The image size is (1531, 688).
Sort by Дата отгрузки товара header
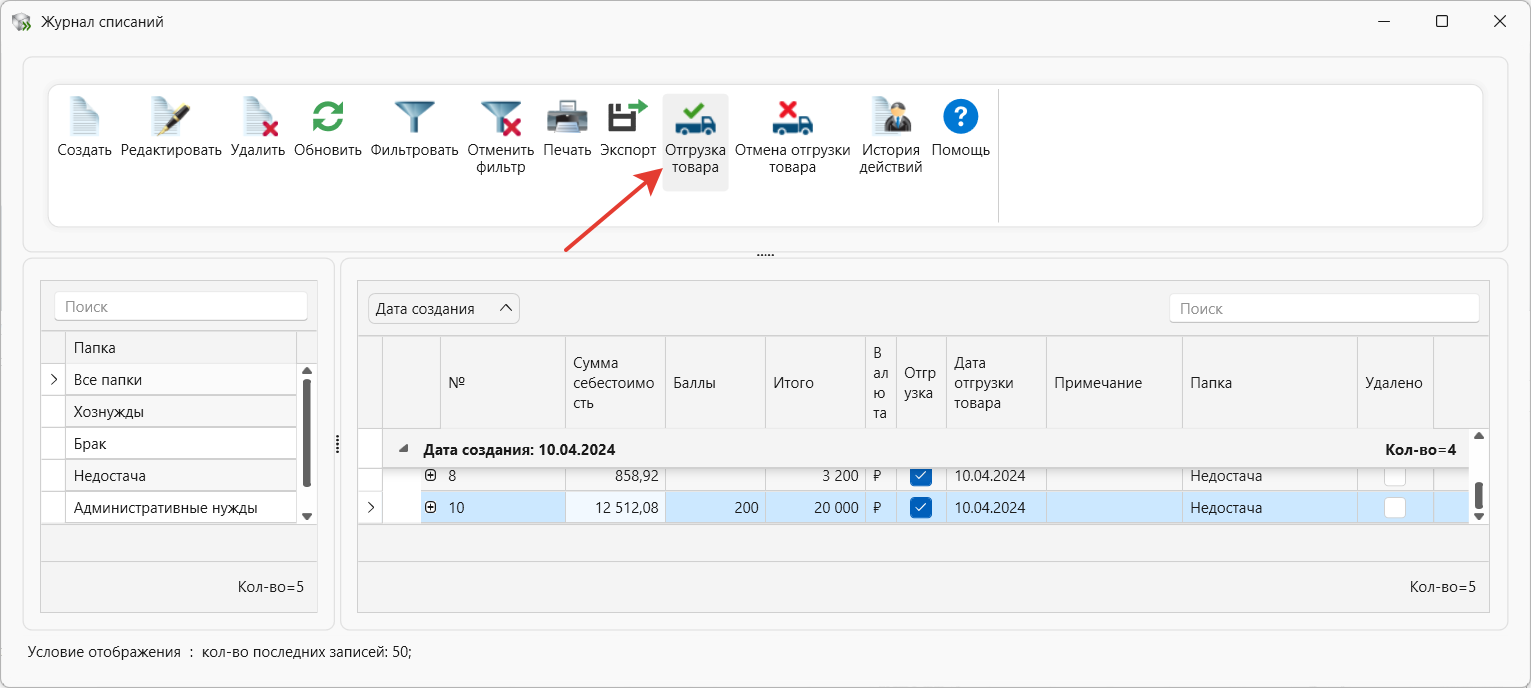pos(996,383)
